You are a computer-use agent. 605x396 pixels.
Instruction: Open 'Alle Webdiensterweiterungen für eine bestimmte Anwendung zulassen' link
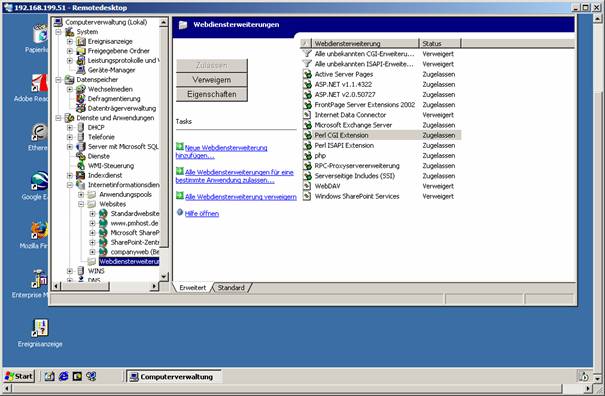[x=235, y=176]
